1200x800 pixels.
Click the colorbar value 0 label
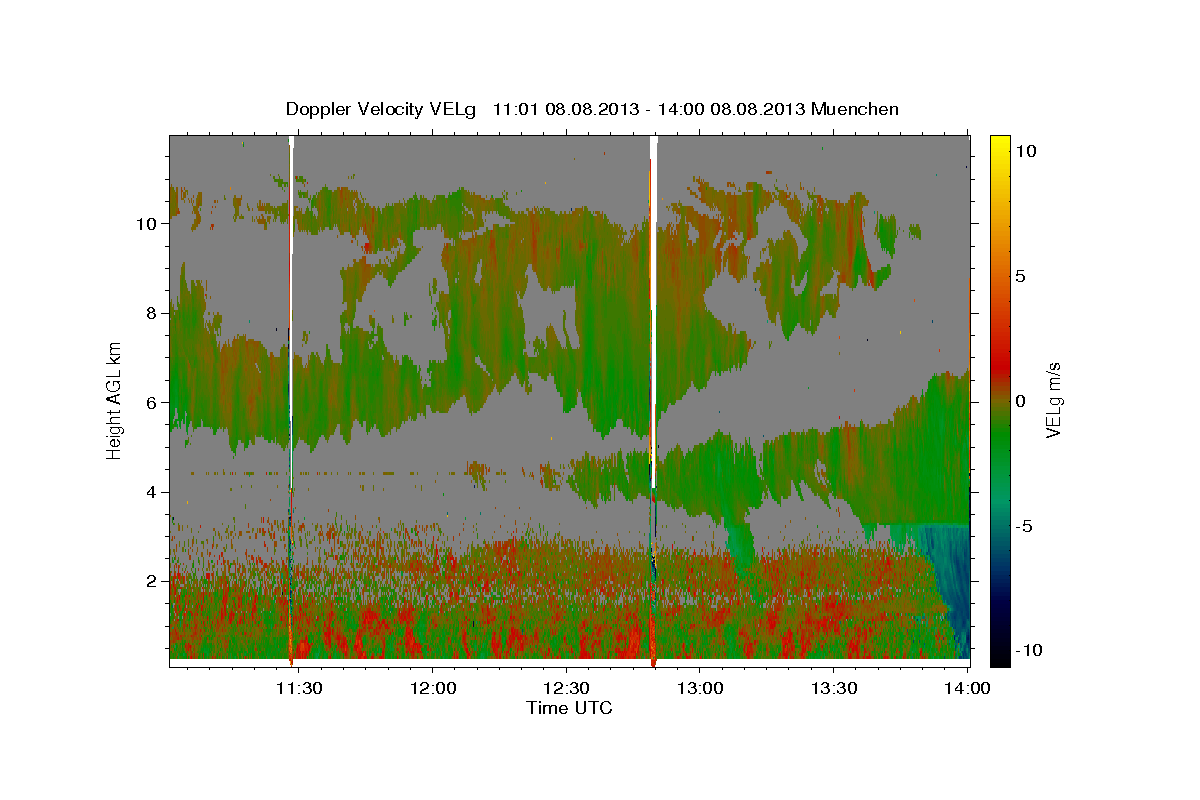[x=1021, y=401]
